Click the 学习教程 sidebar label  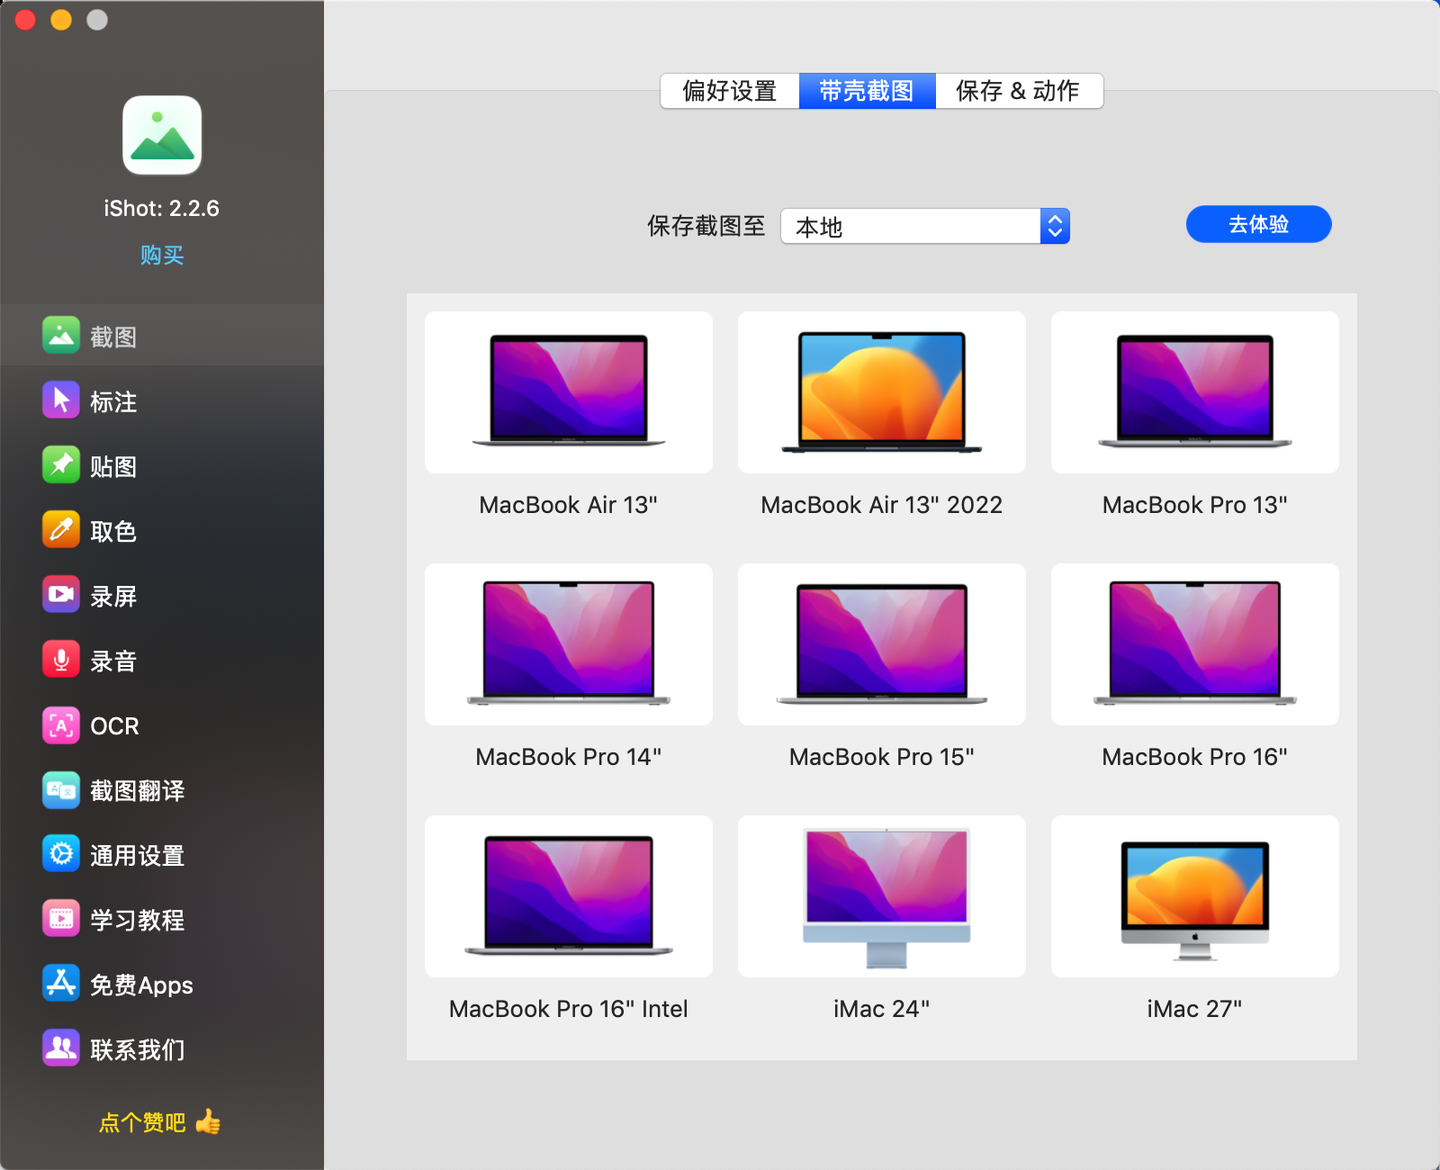point(138,920)
